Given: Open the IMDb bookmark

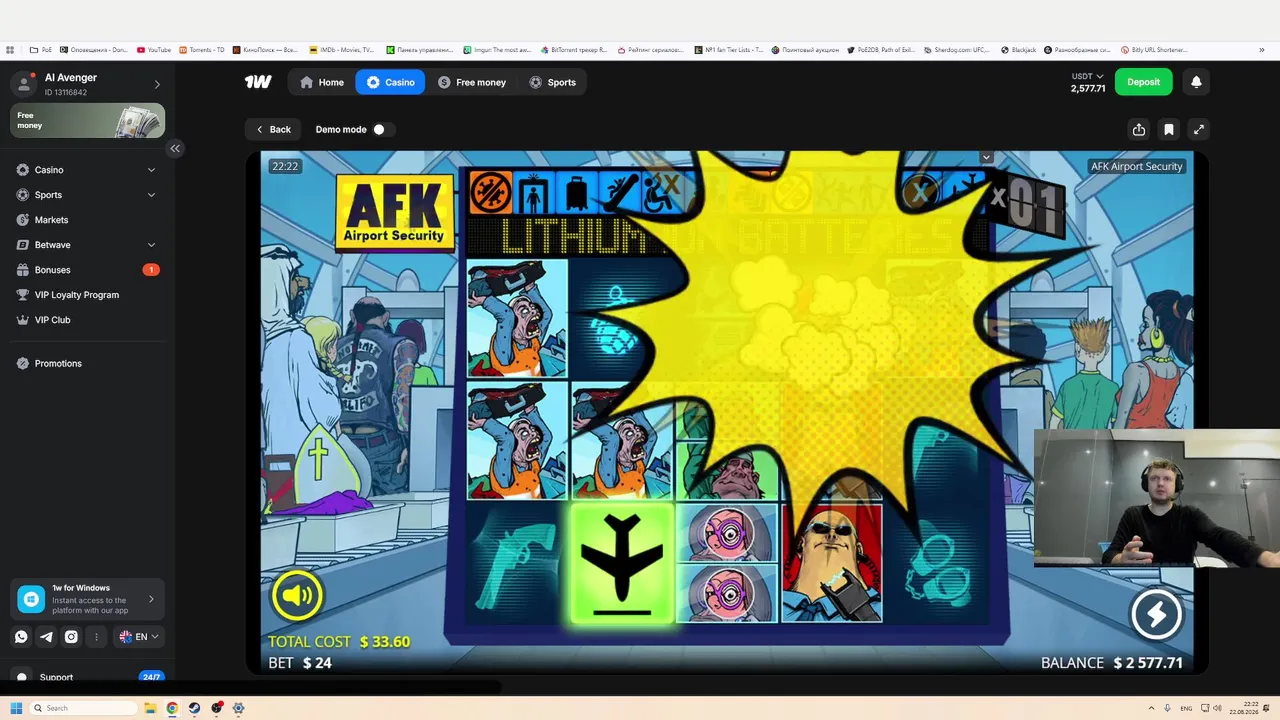Looking at the screenshot, I should [x=341, y=50].
